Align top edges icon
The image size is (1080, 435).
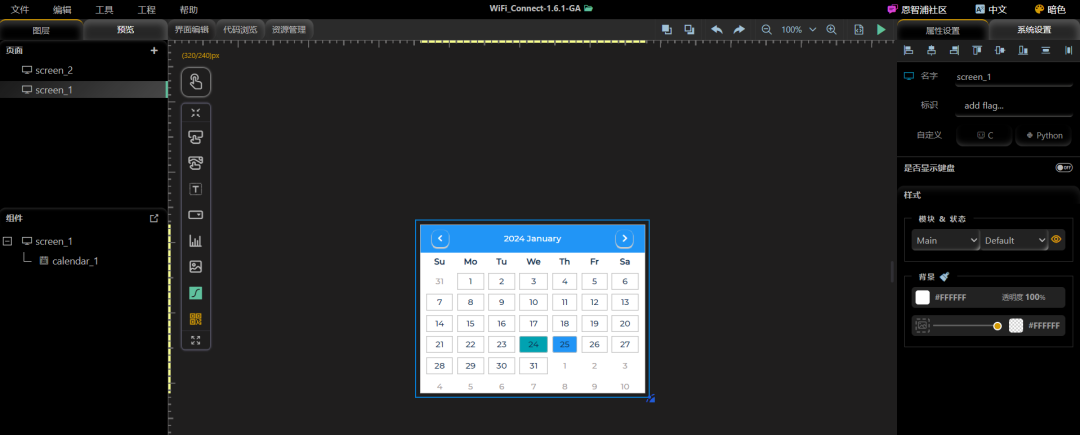977,50
